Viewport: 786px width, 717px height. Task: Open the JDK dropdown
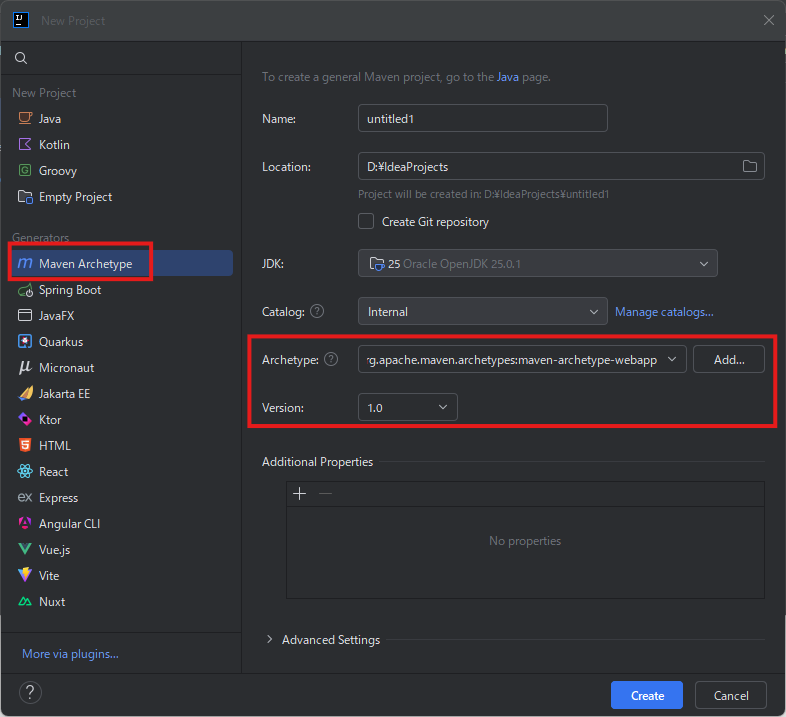(537, 263)
